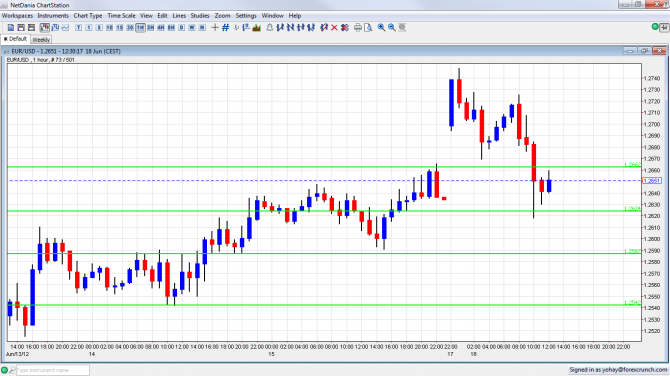Open the Chart Type menu
The height and width of the screenshot is (376, 670).
88,15
